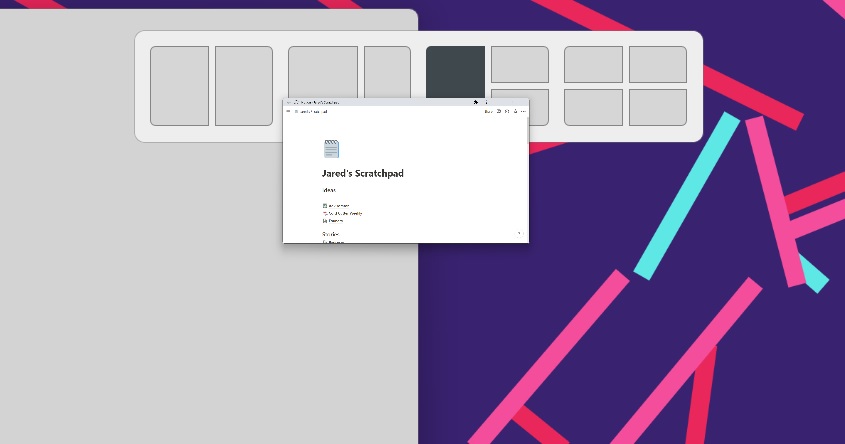Click the star favorite icon in Notion's top bar
The width and height of the screenshot is (845, 444).
(515, 112)
